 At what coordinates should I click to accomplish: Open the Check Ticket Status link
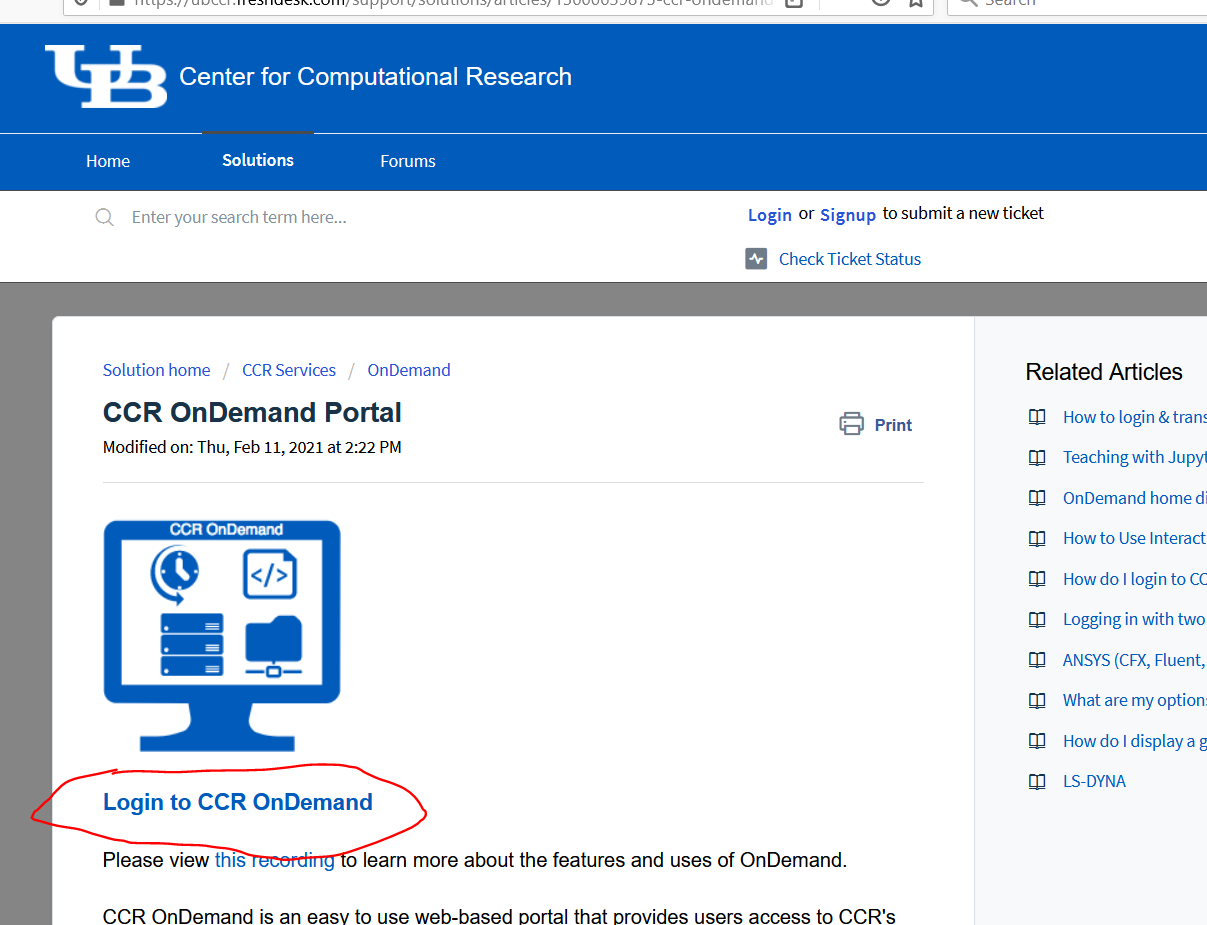coord(849,259)
